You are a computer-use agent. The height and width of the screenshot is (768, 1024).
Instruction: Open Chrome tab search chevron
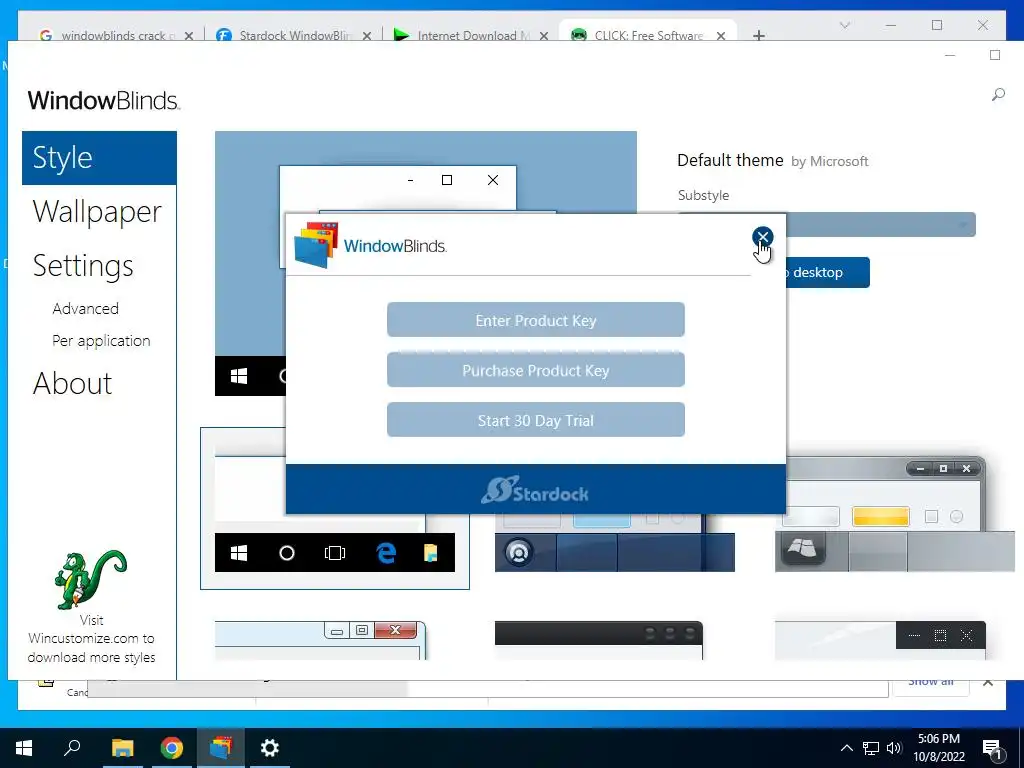tap(844, 25)
